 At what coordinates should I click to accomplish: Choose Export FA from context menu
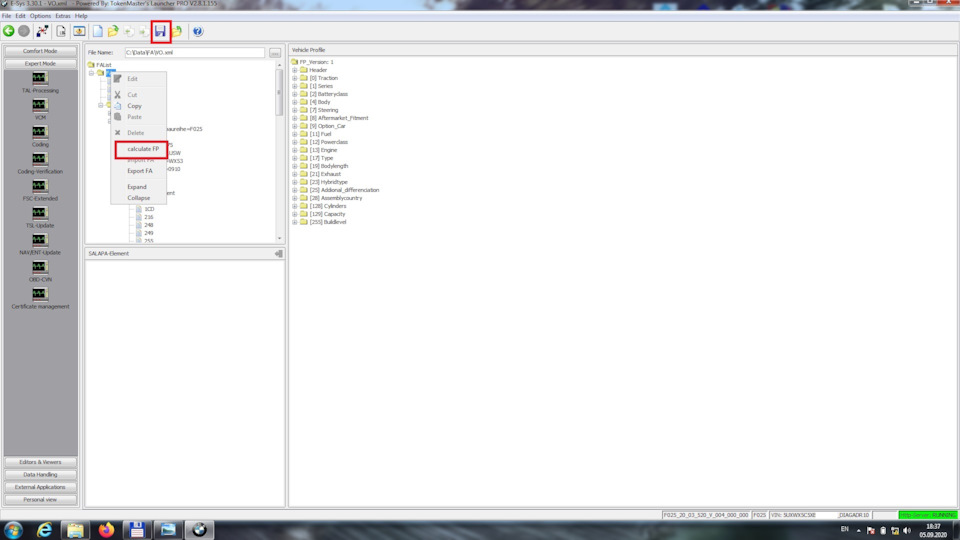(140, 171)
